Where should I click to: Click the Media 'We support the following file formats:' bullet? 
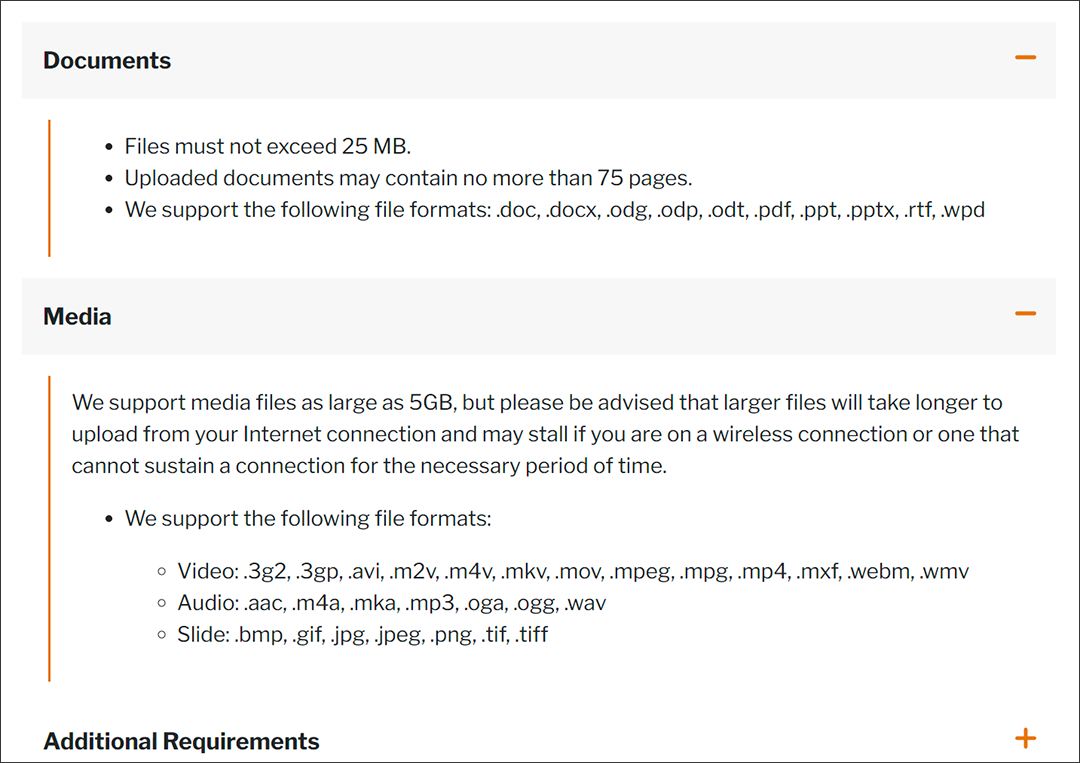pos(308,519)
